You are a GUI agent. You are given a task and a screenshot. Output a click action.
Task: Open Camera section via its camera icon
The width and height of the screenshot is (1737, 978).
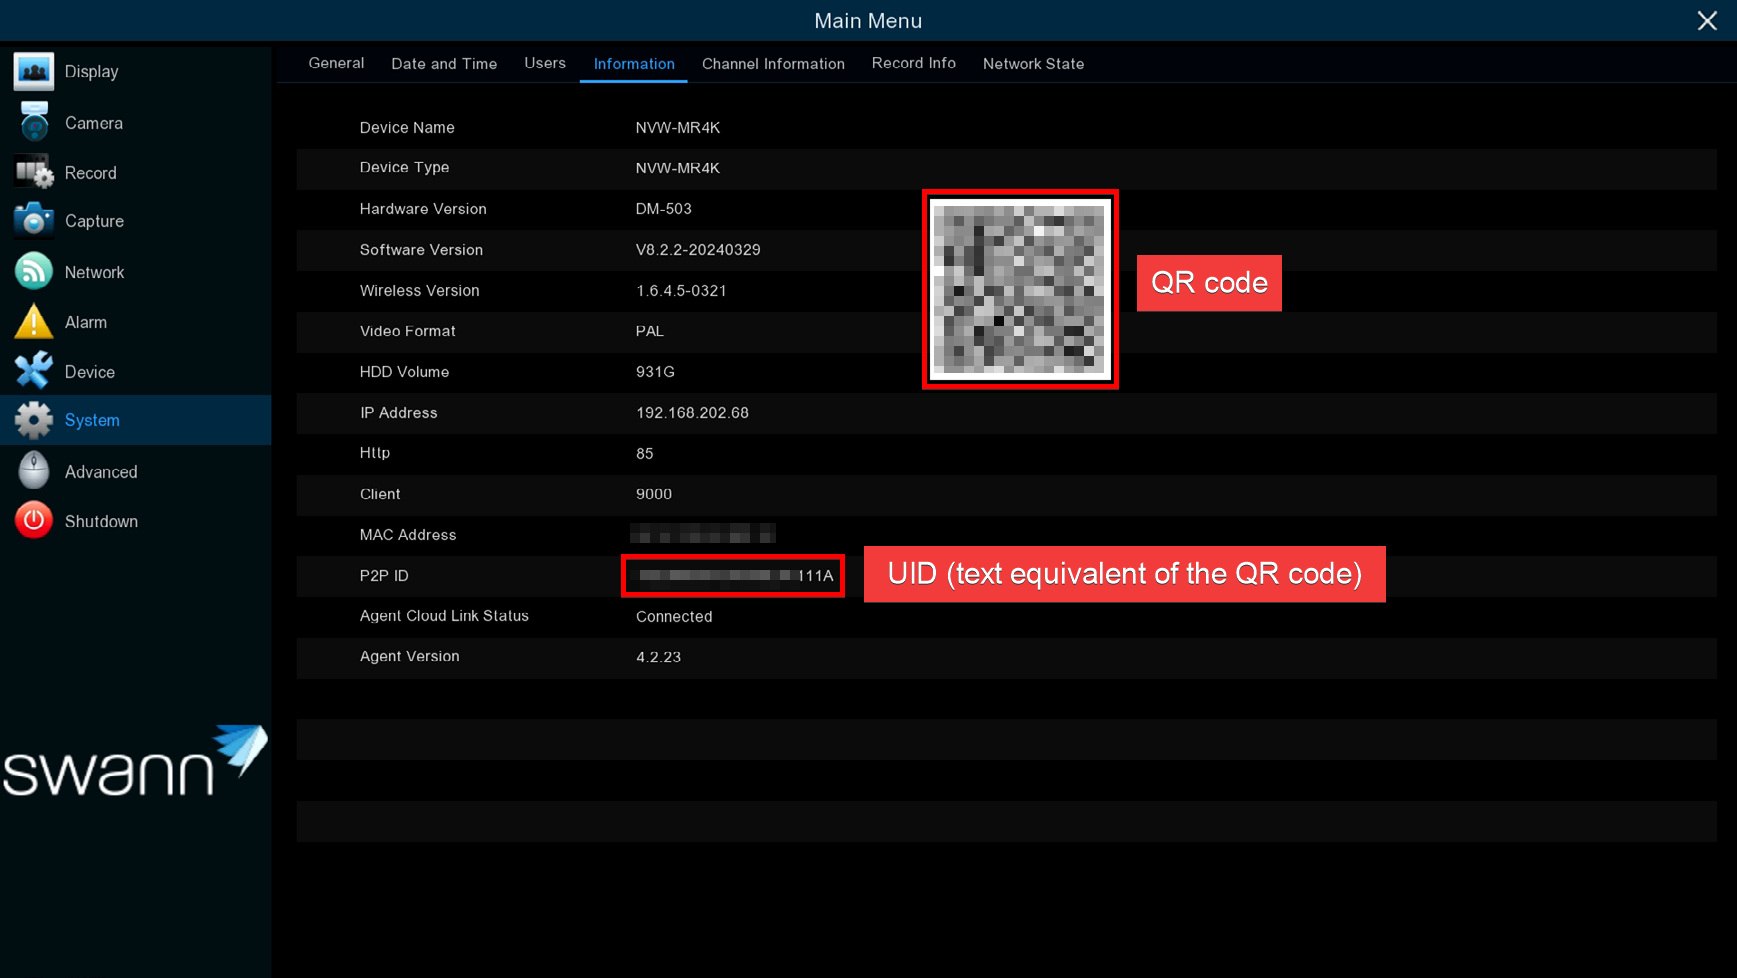click(x=34, y=123)
